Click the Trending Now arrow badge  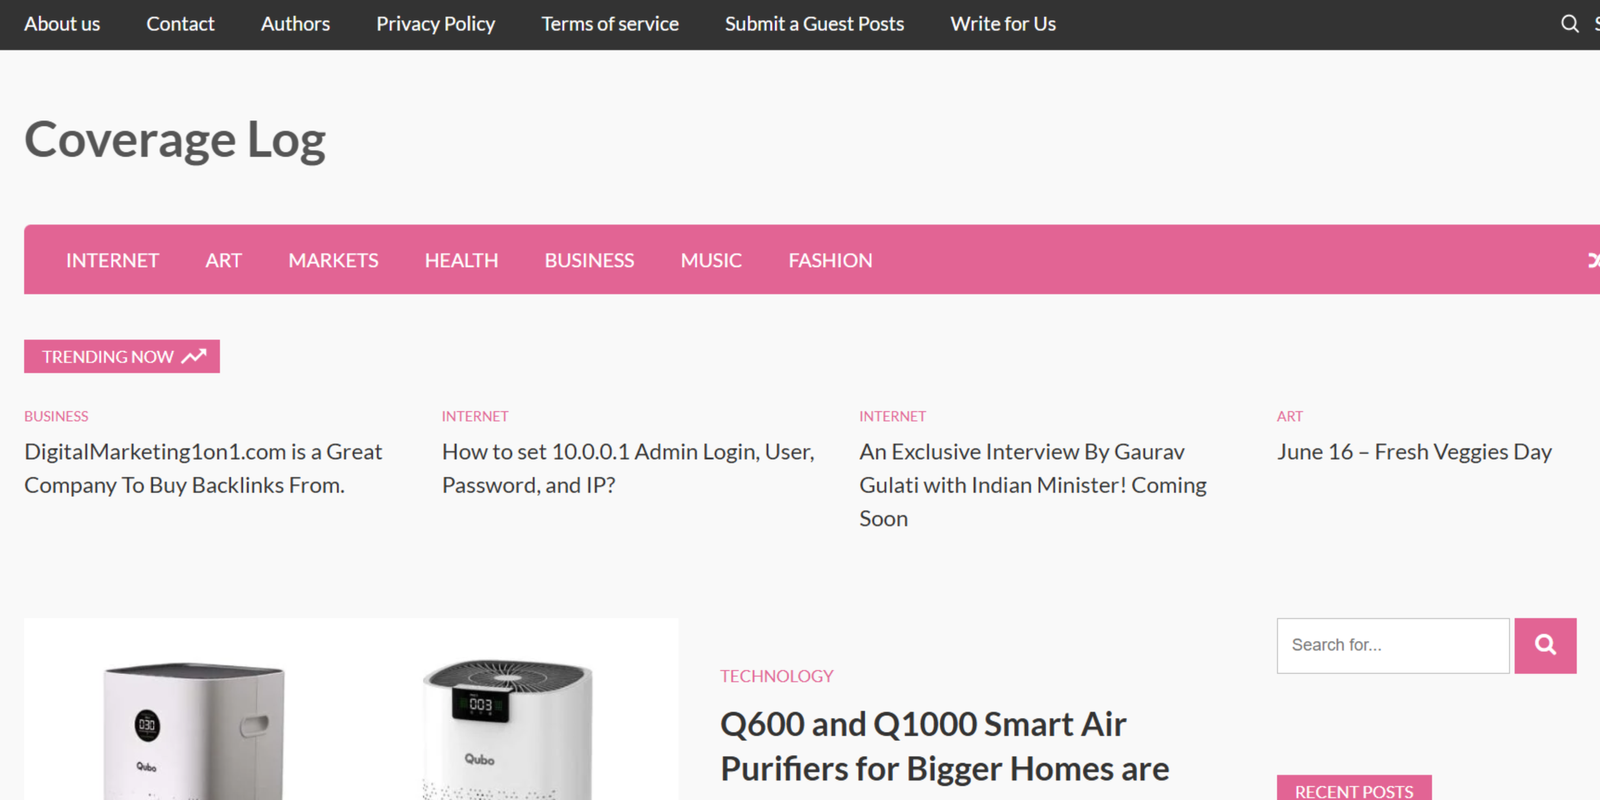point(122,357)
